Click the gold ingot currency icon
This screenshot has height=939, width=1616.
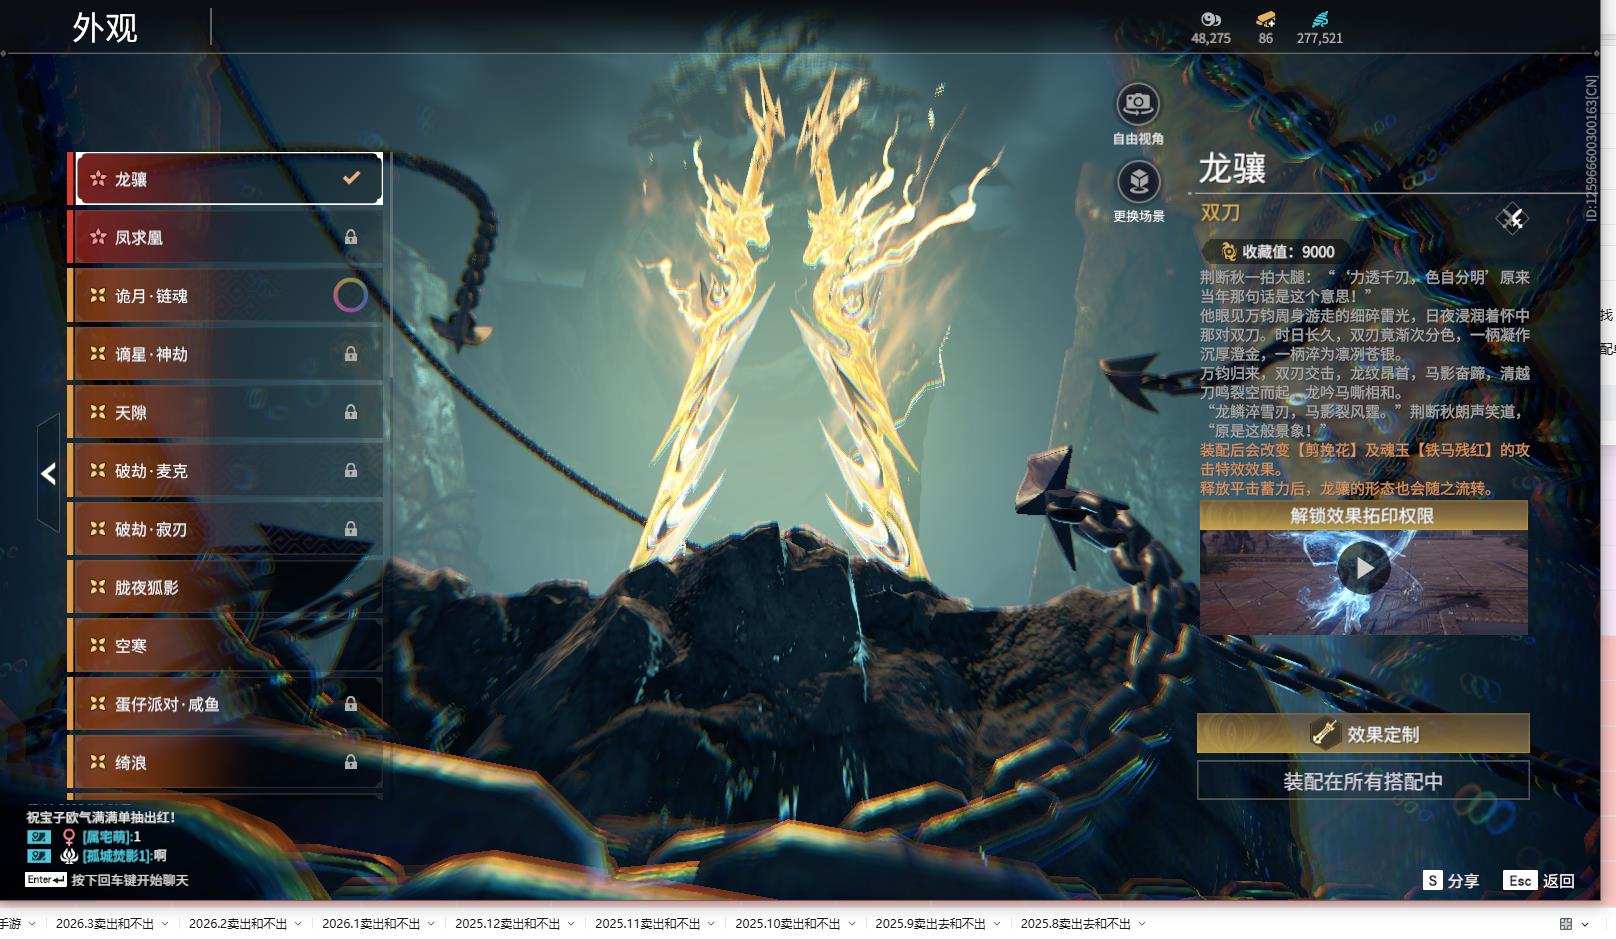(x=1265, y=19)
